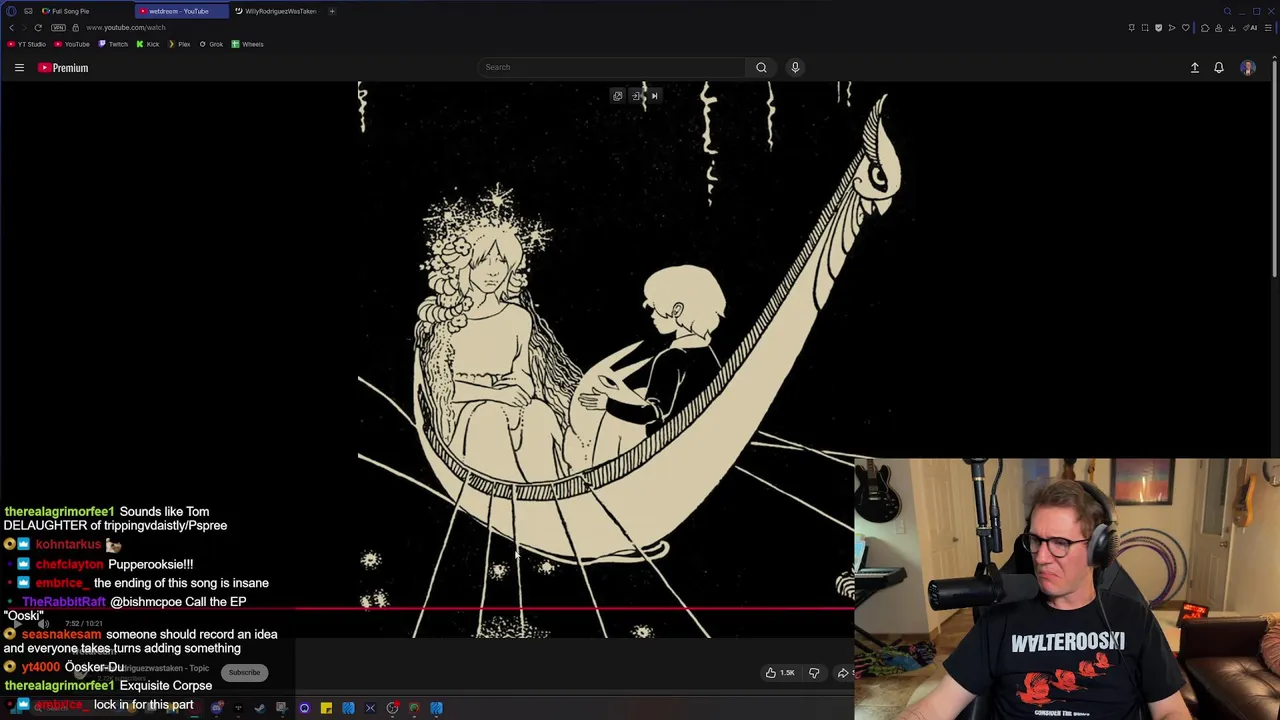Screen dimensions: 1280x720
Task: Click chat username therealagrimorfee1 above Exquisite Corpse
Action: click(59, 686)
